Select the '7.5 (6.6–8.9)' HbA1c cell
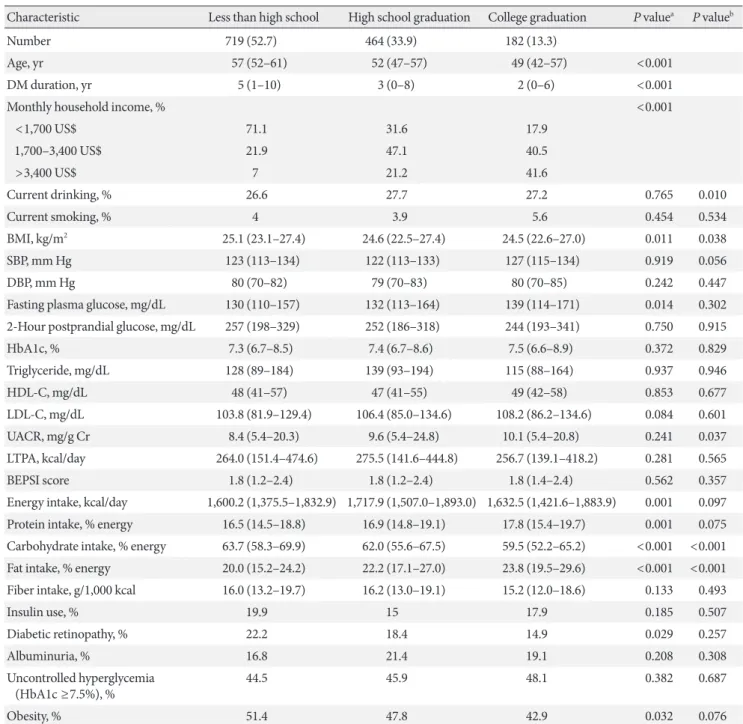The width and height of the screenshot is (743, 724). click(x=540, y=349)
